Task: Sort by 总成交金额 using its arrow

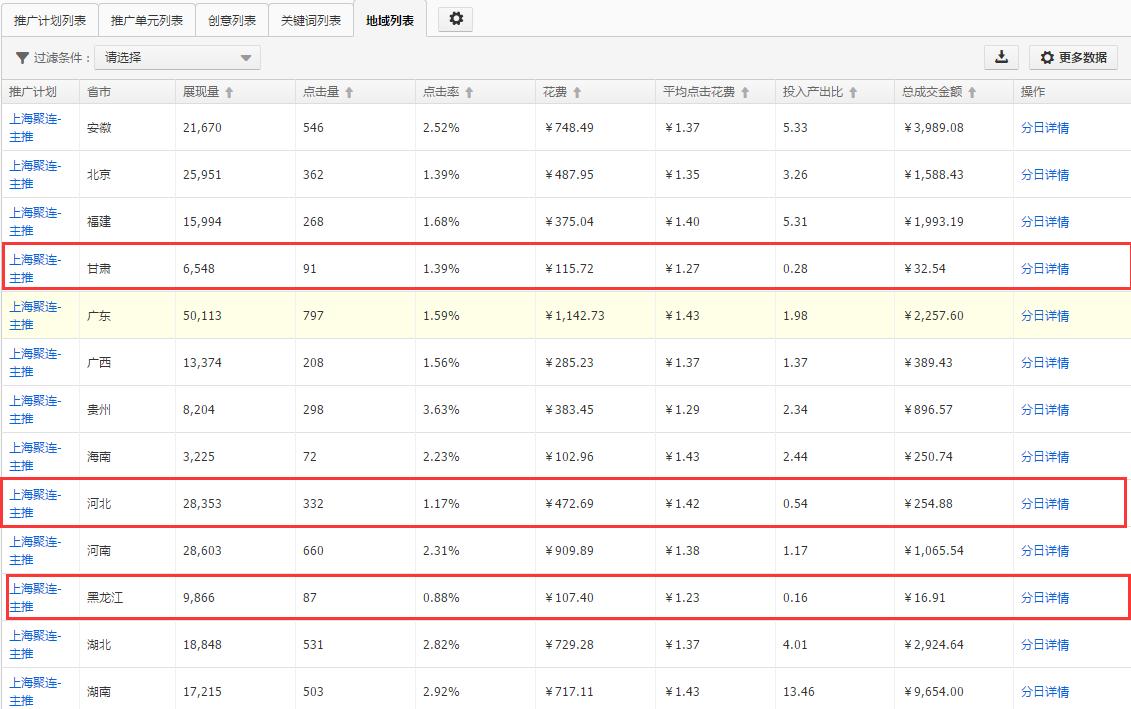Action: click(x=972, y=93)
